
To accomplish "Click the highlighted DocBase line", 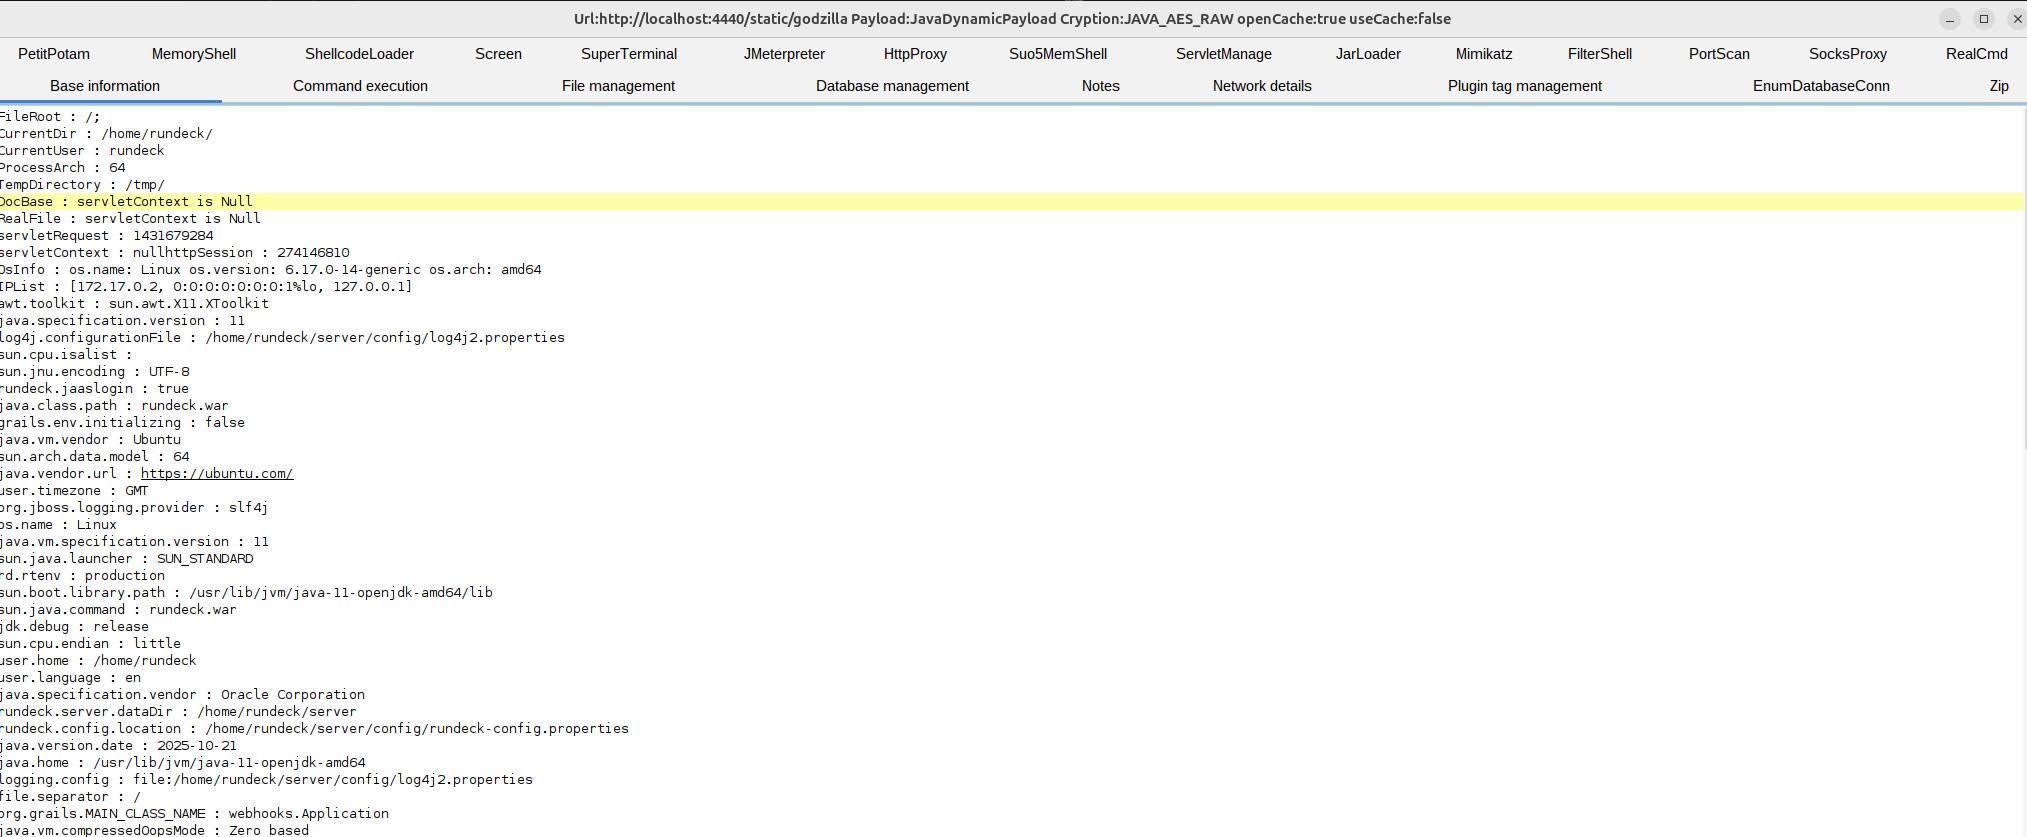I will [127, 202].
